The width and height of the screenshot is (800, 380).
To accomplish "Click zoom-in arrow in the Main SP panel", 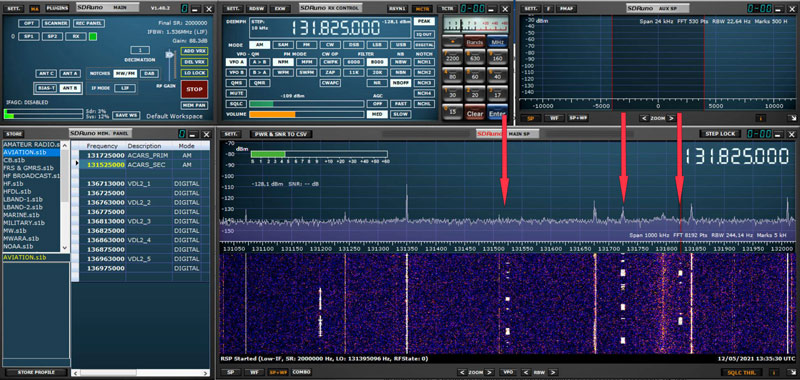I will click(489, 372).
